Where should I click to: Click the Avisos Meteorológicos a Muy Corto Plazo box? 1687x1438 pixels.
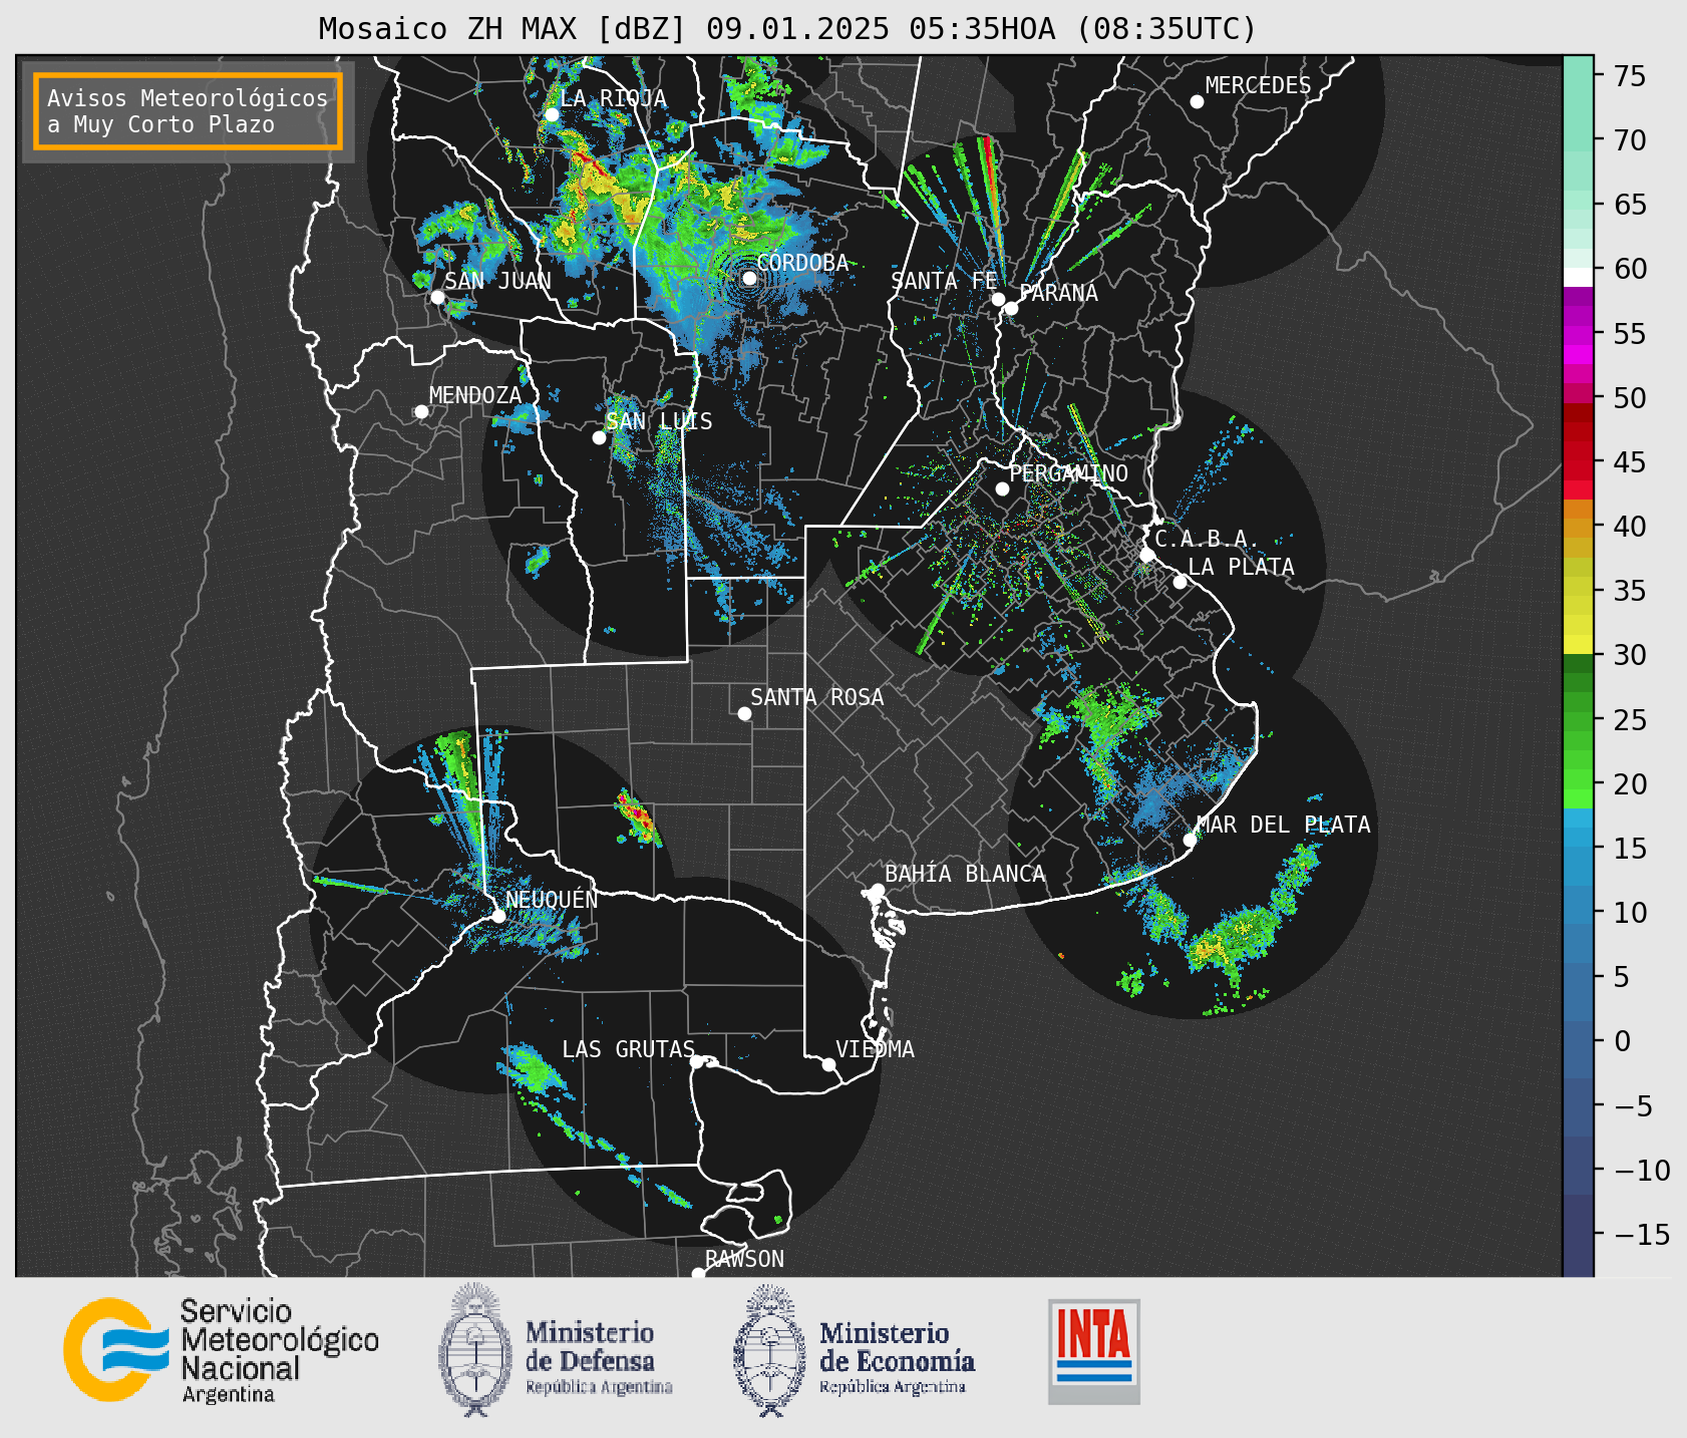[x=188, y=111]
